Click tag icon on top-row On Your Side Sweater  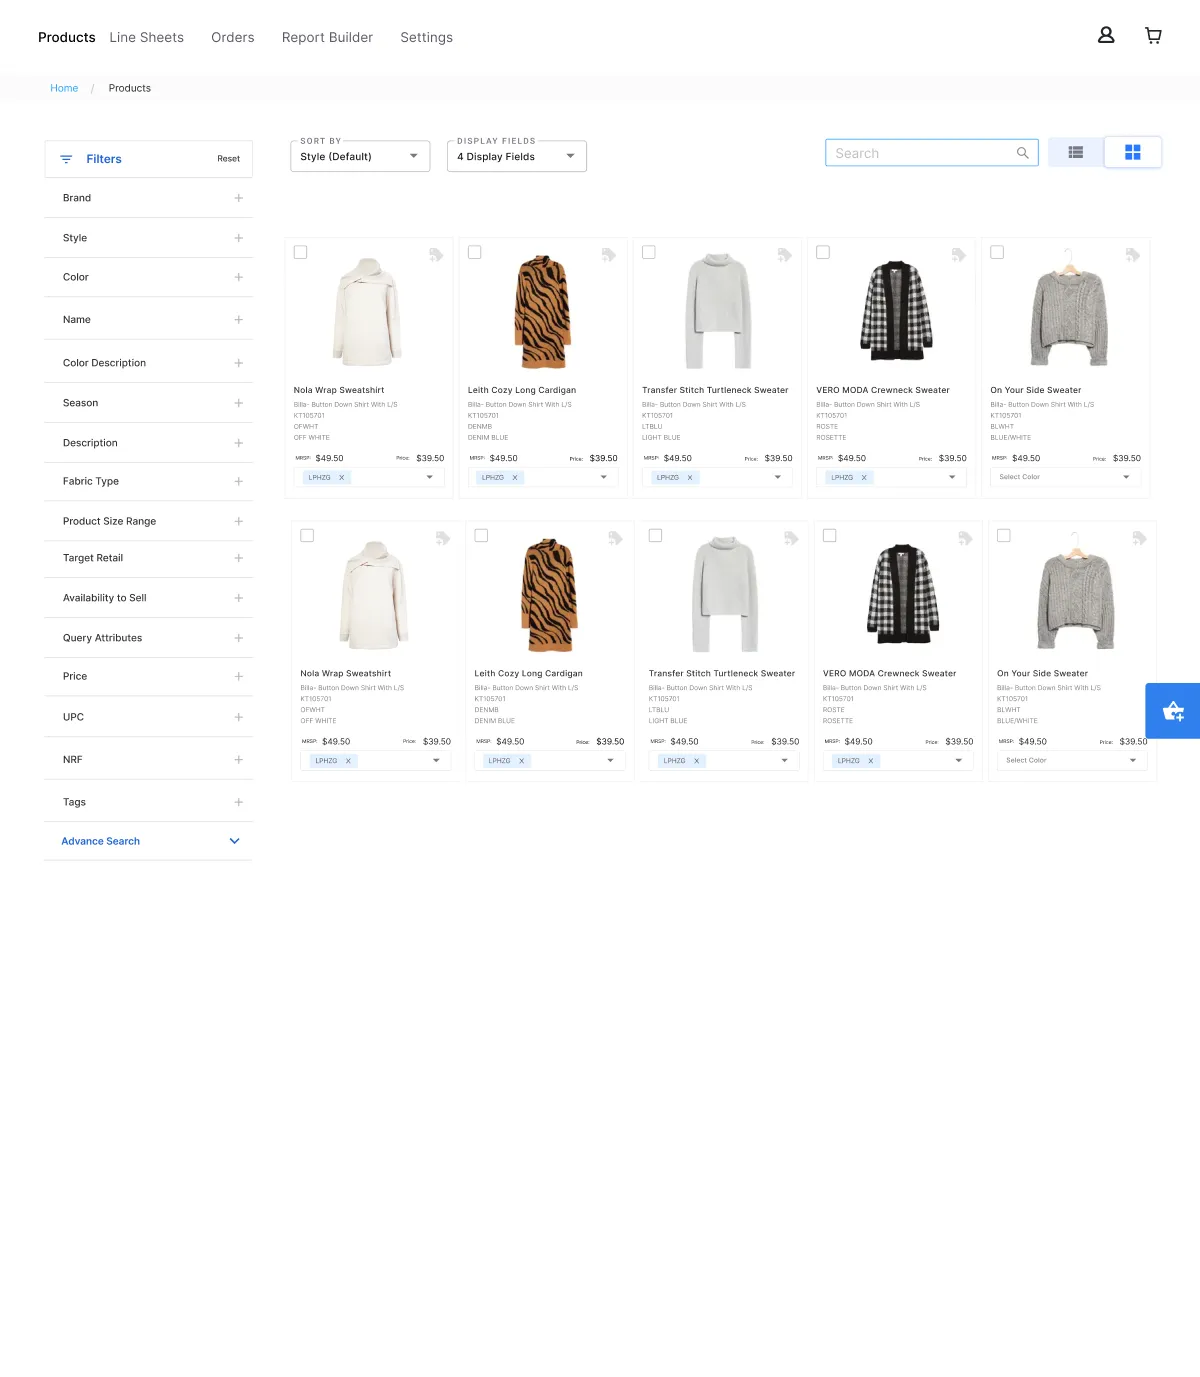(x=1132, y=255)
